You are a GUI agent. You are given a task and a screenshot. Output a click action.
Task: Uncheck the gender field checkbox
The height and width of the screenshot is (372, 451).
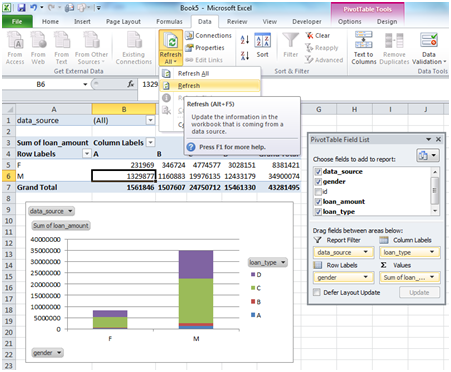(x=318, y=182)
